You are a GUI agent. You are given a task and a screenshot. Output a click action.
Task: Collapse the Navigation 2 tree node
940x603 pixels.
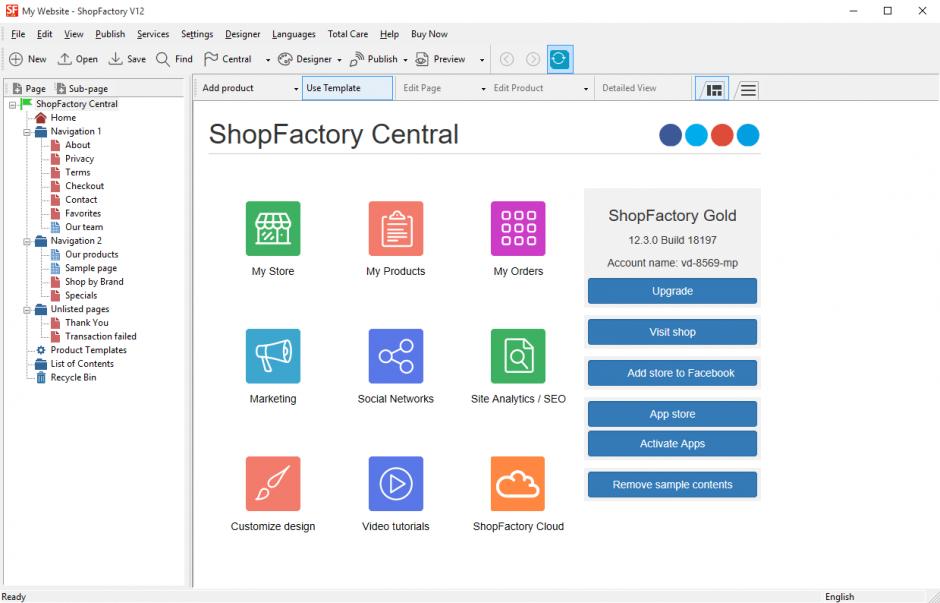[x=27, y=242]
